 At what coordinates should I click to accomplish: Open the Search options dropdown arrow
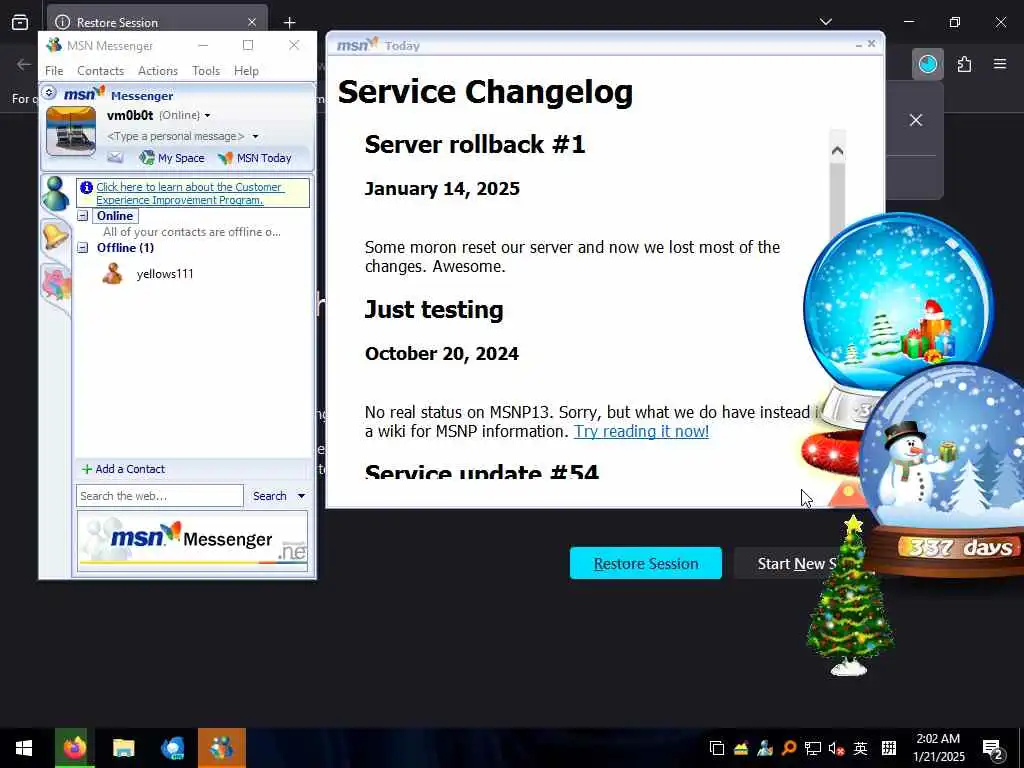point(301,496)
